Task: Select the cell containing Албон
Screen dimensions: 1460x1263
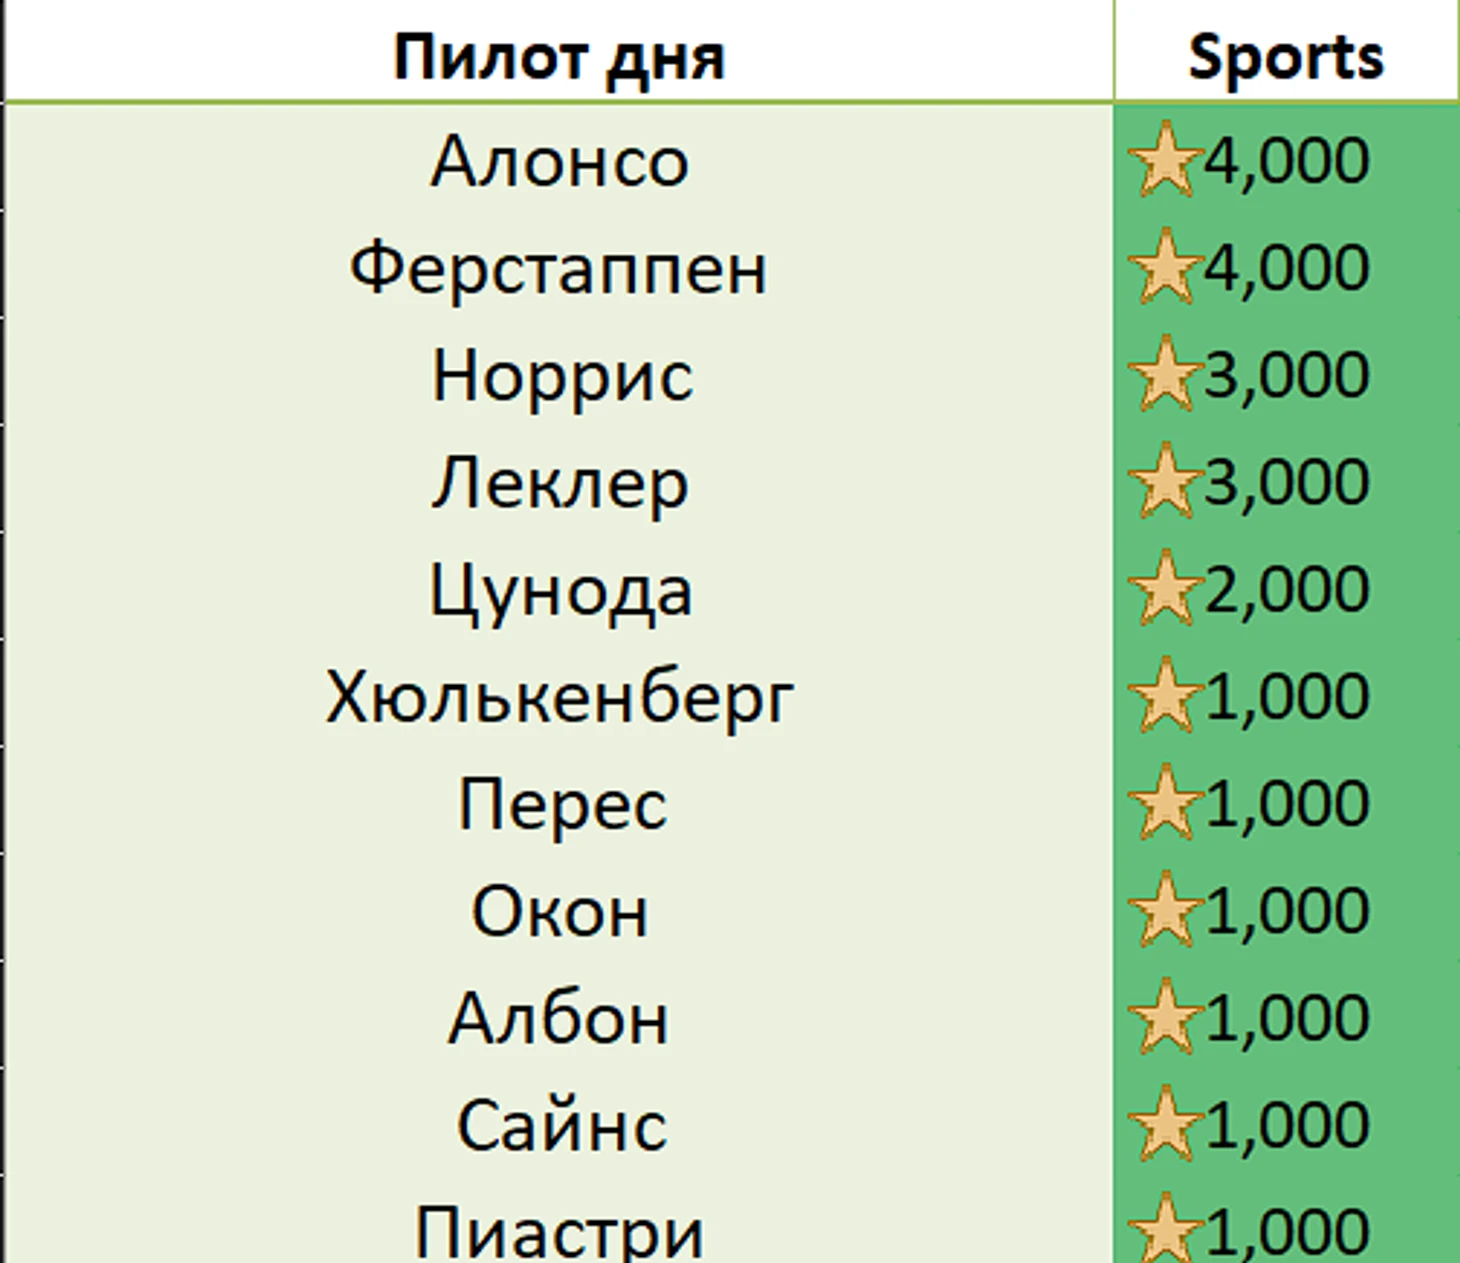Action: click(x=559, y=1018)
